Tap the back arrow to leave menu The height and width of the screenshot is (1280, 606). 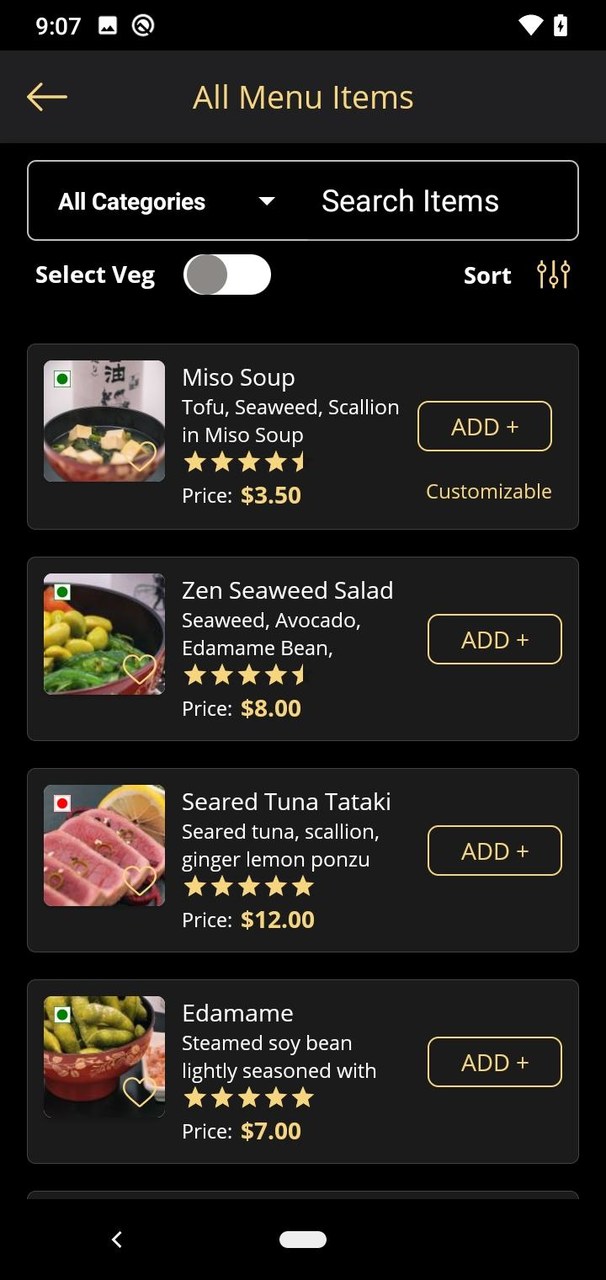point(46,96)
